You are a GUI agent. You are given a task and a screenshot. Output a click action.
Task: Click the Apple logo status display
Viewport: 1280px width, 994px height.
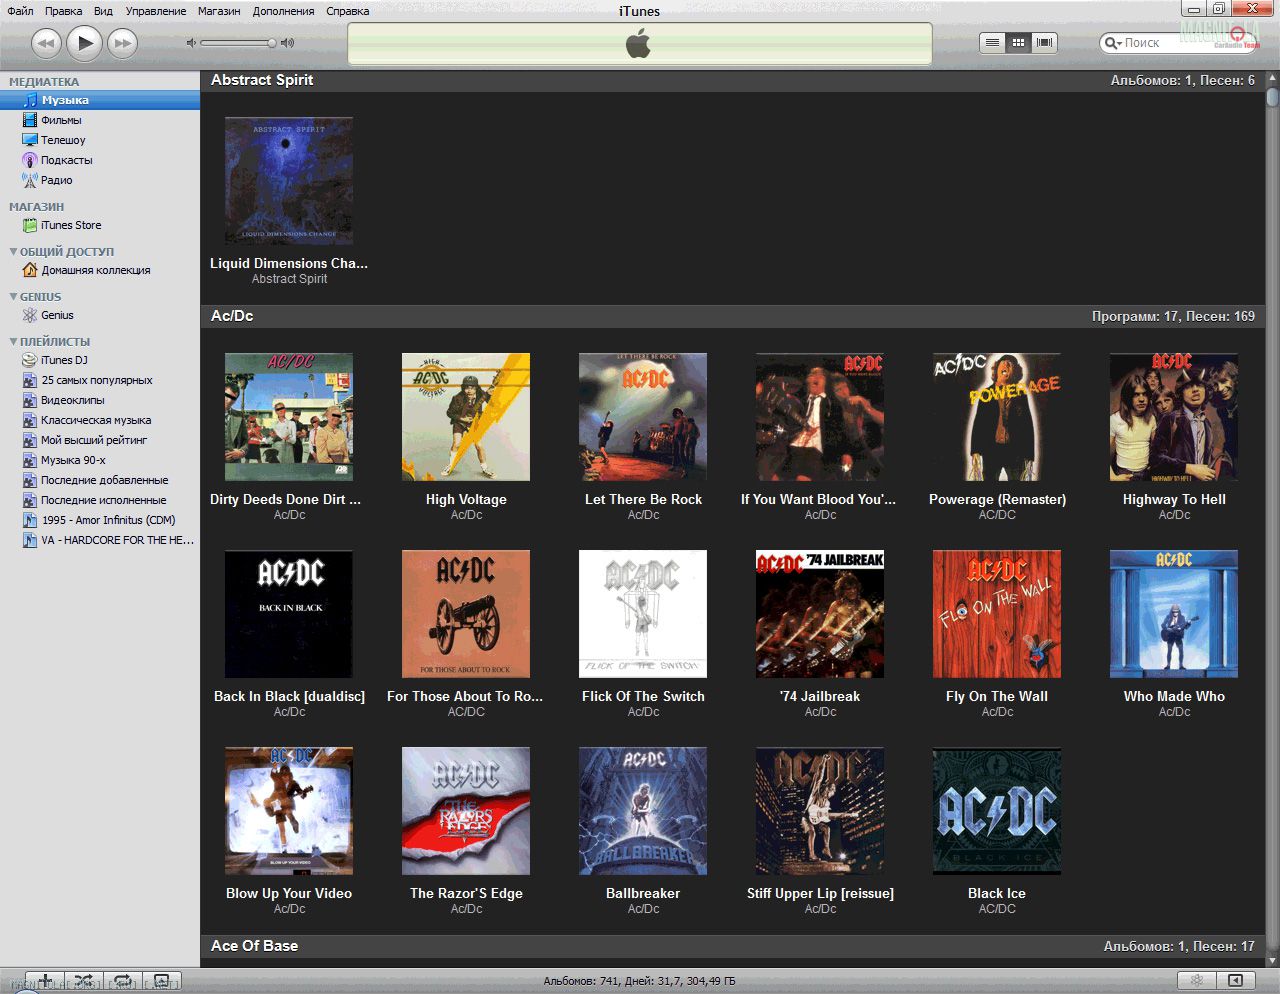[x=639, y=43]
